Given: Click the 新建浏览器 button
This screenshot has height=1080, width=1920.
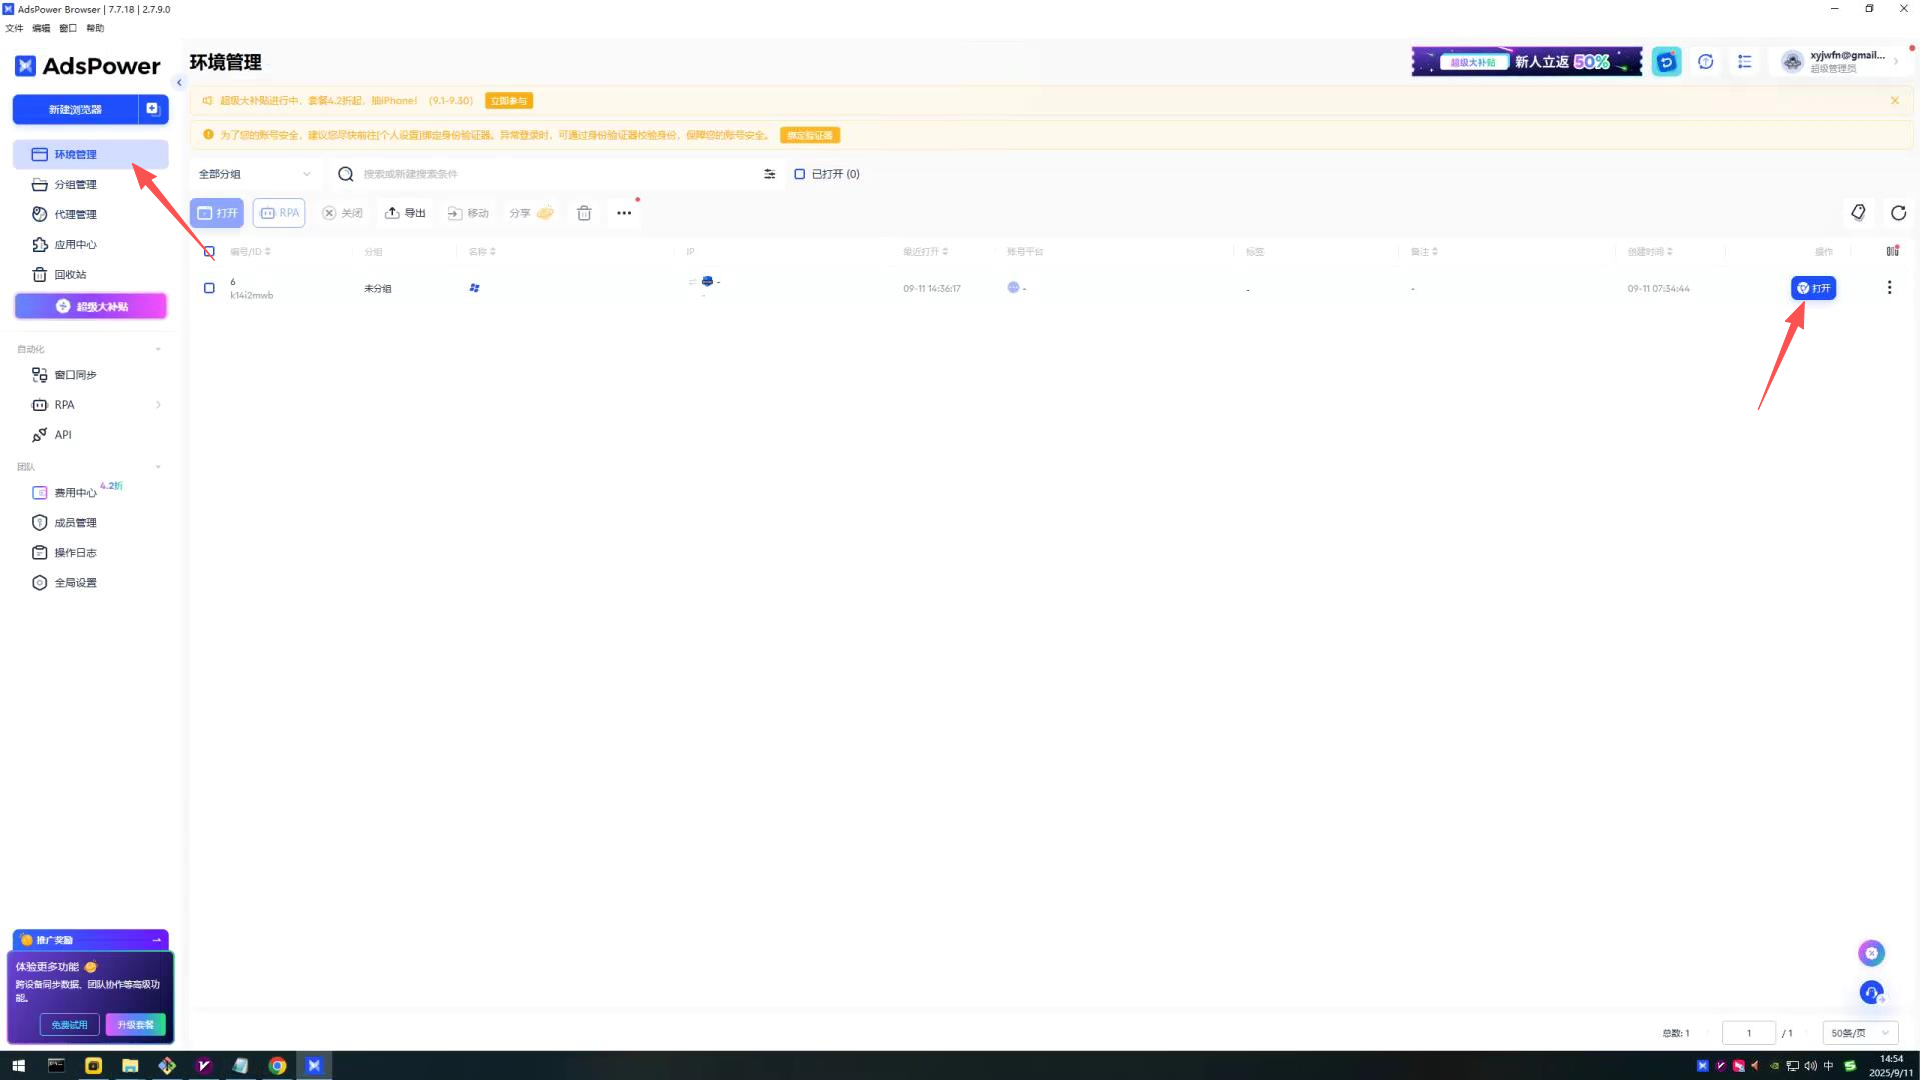Looking at the screenshot, I should pos(75,109).
